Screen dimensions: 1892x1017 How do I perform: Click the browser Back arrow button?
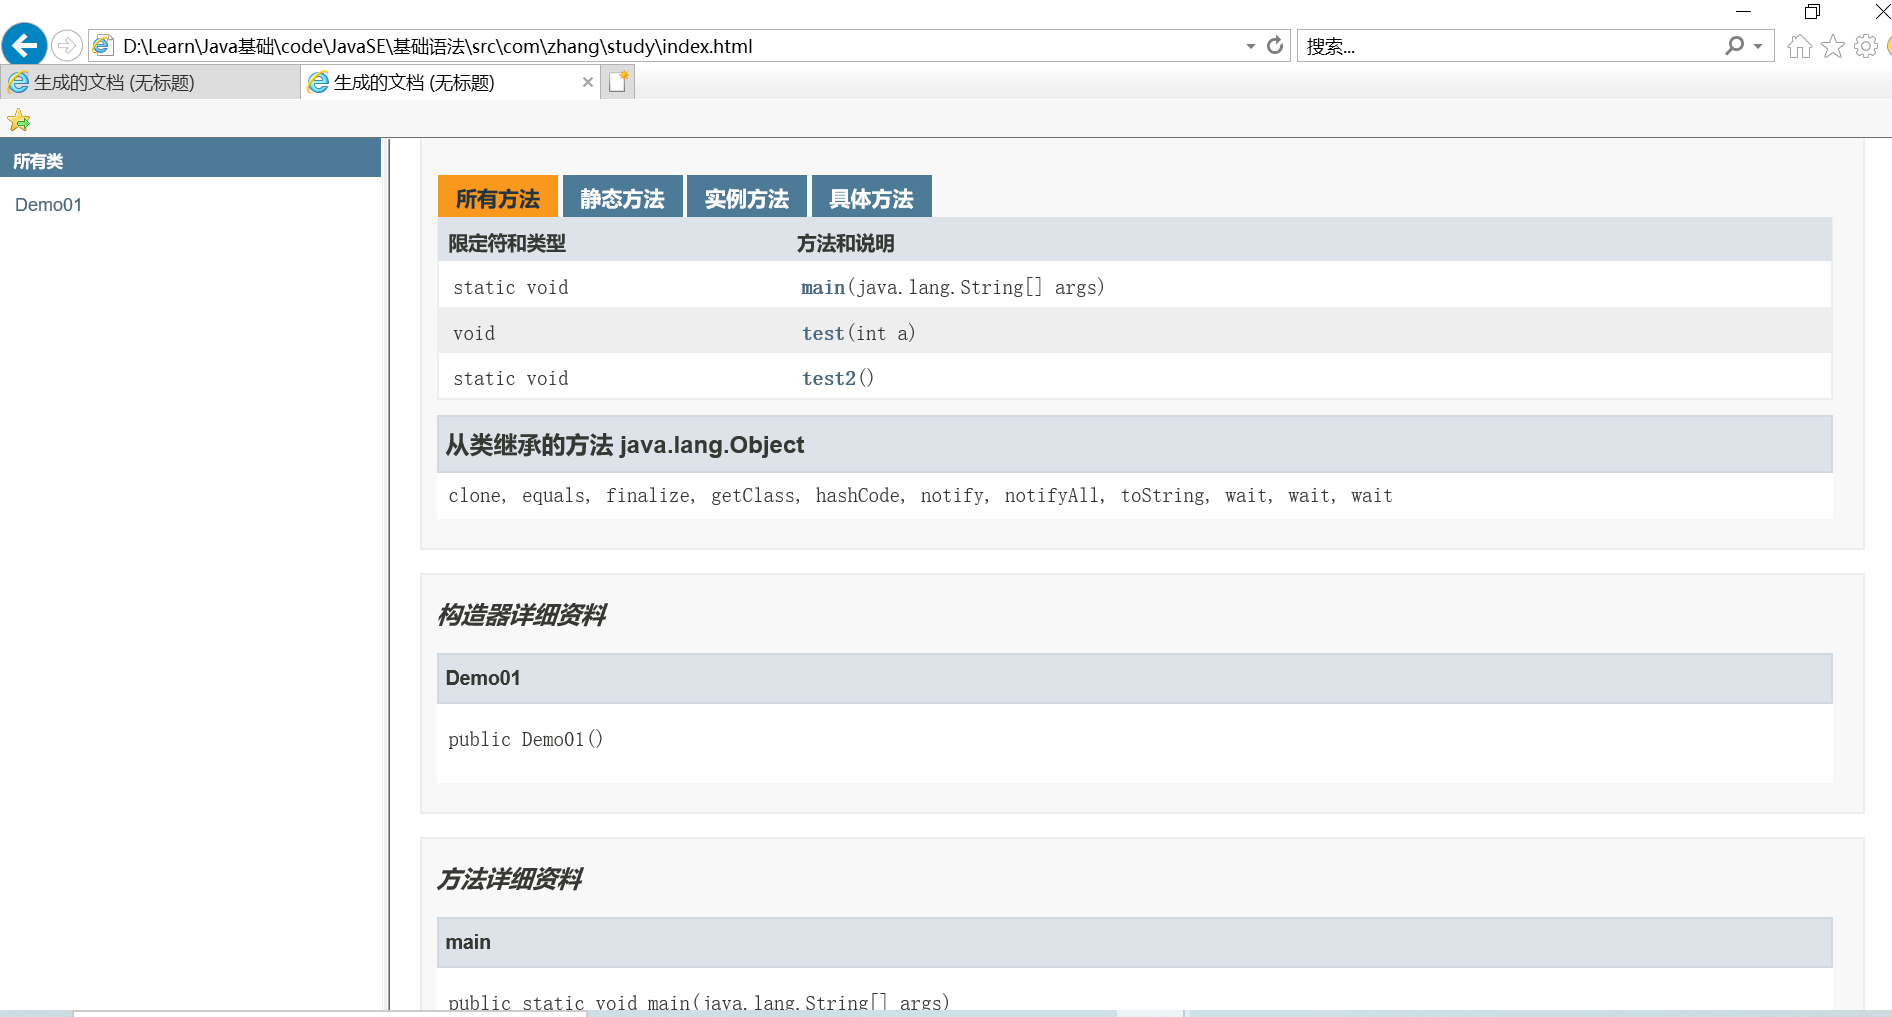[24, 45]
